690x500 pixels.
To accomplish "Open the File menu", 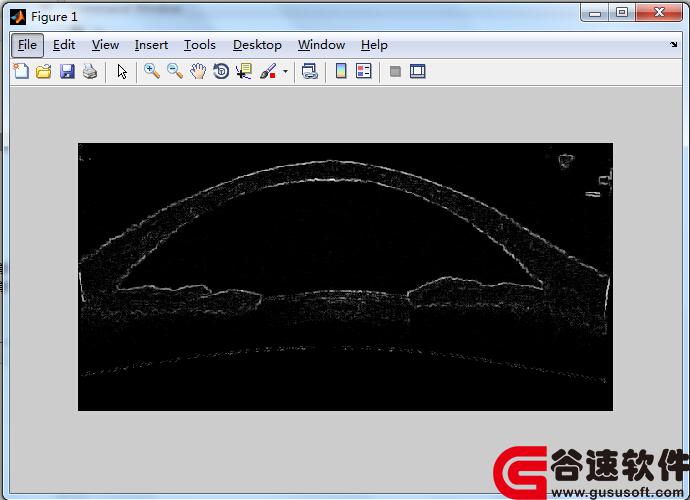I will click(x=27, y=45).
